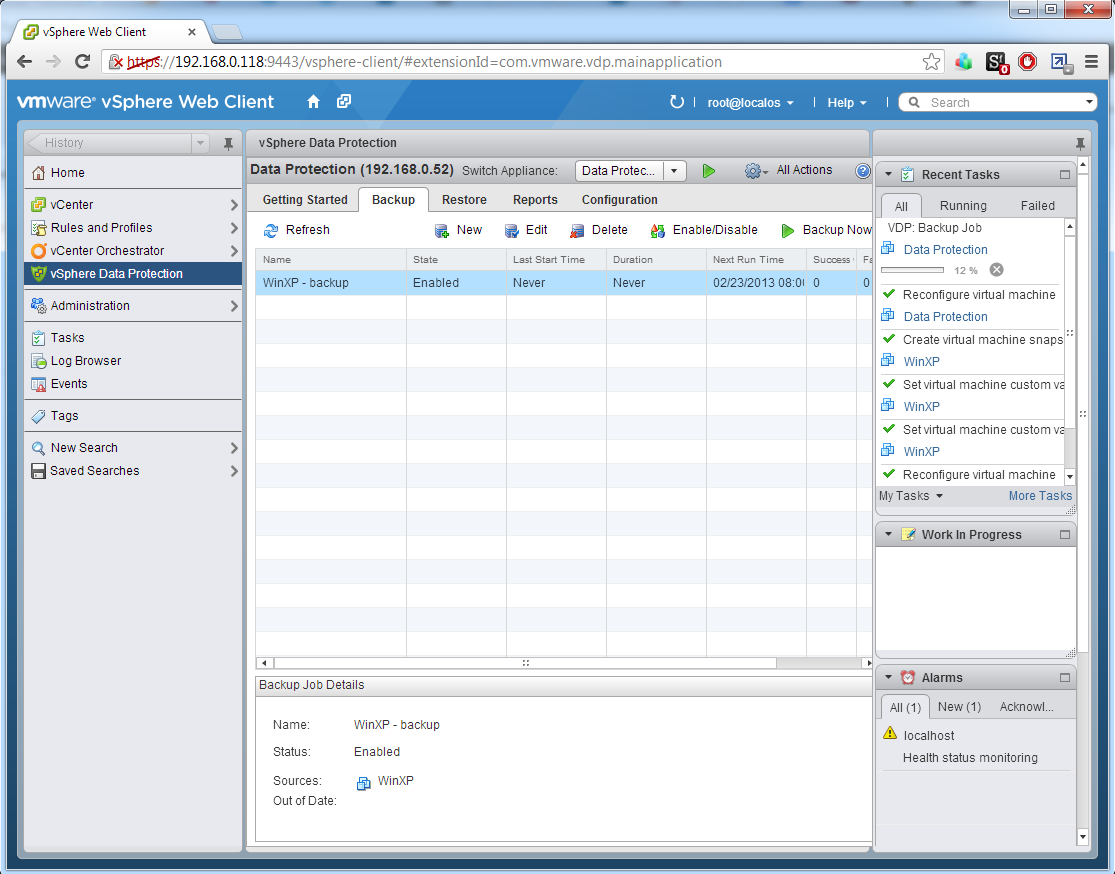Expand Administration chevron
The width and height of the screenshot is (1115, 874).
point(234,306)
